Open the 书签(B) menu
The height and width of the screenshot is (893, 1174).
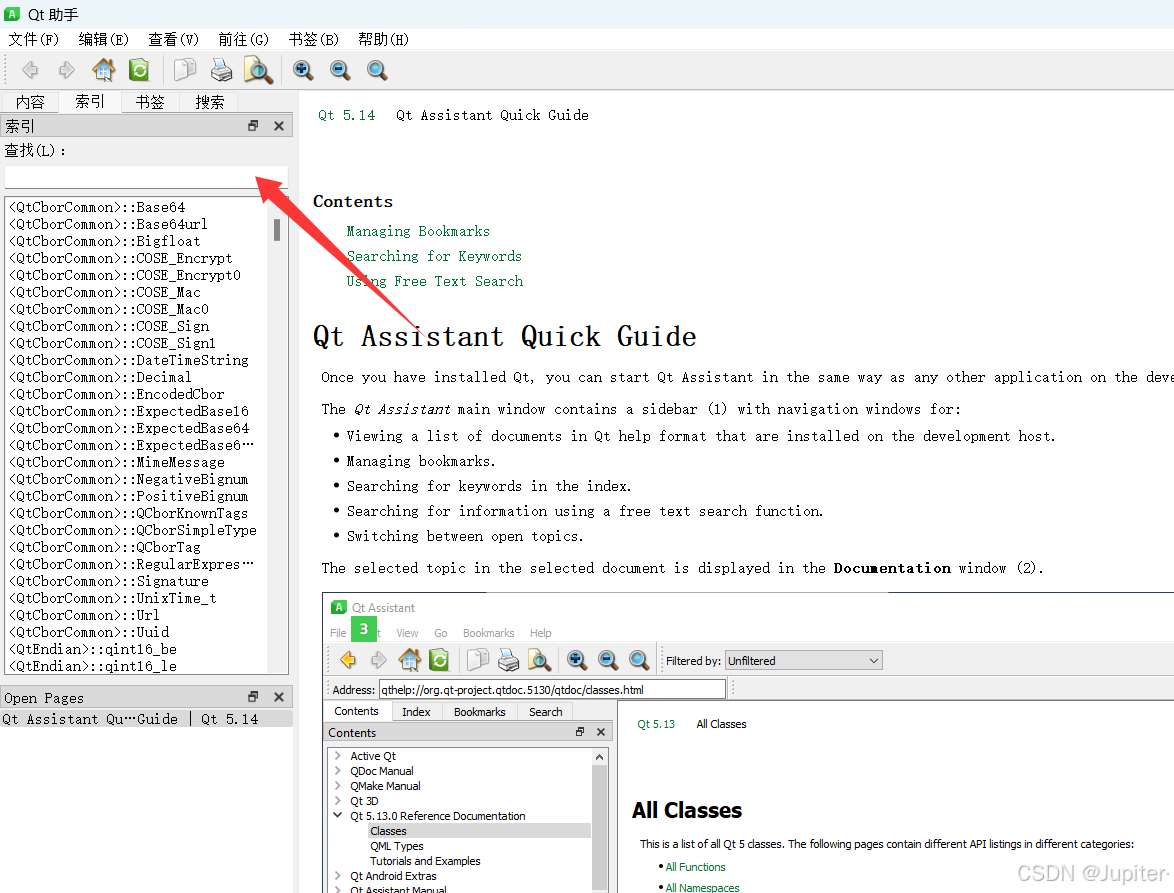click(314, 40)
